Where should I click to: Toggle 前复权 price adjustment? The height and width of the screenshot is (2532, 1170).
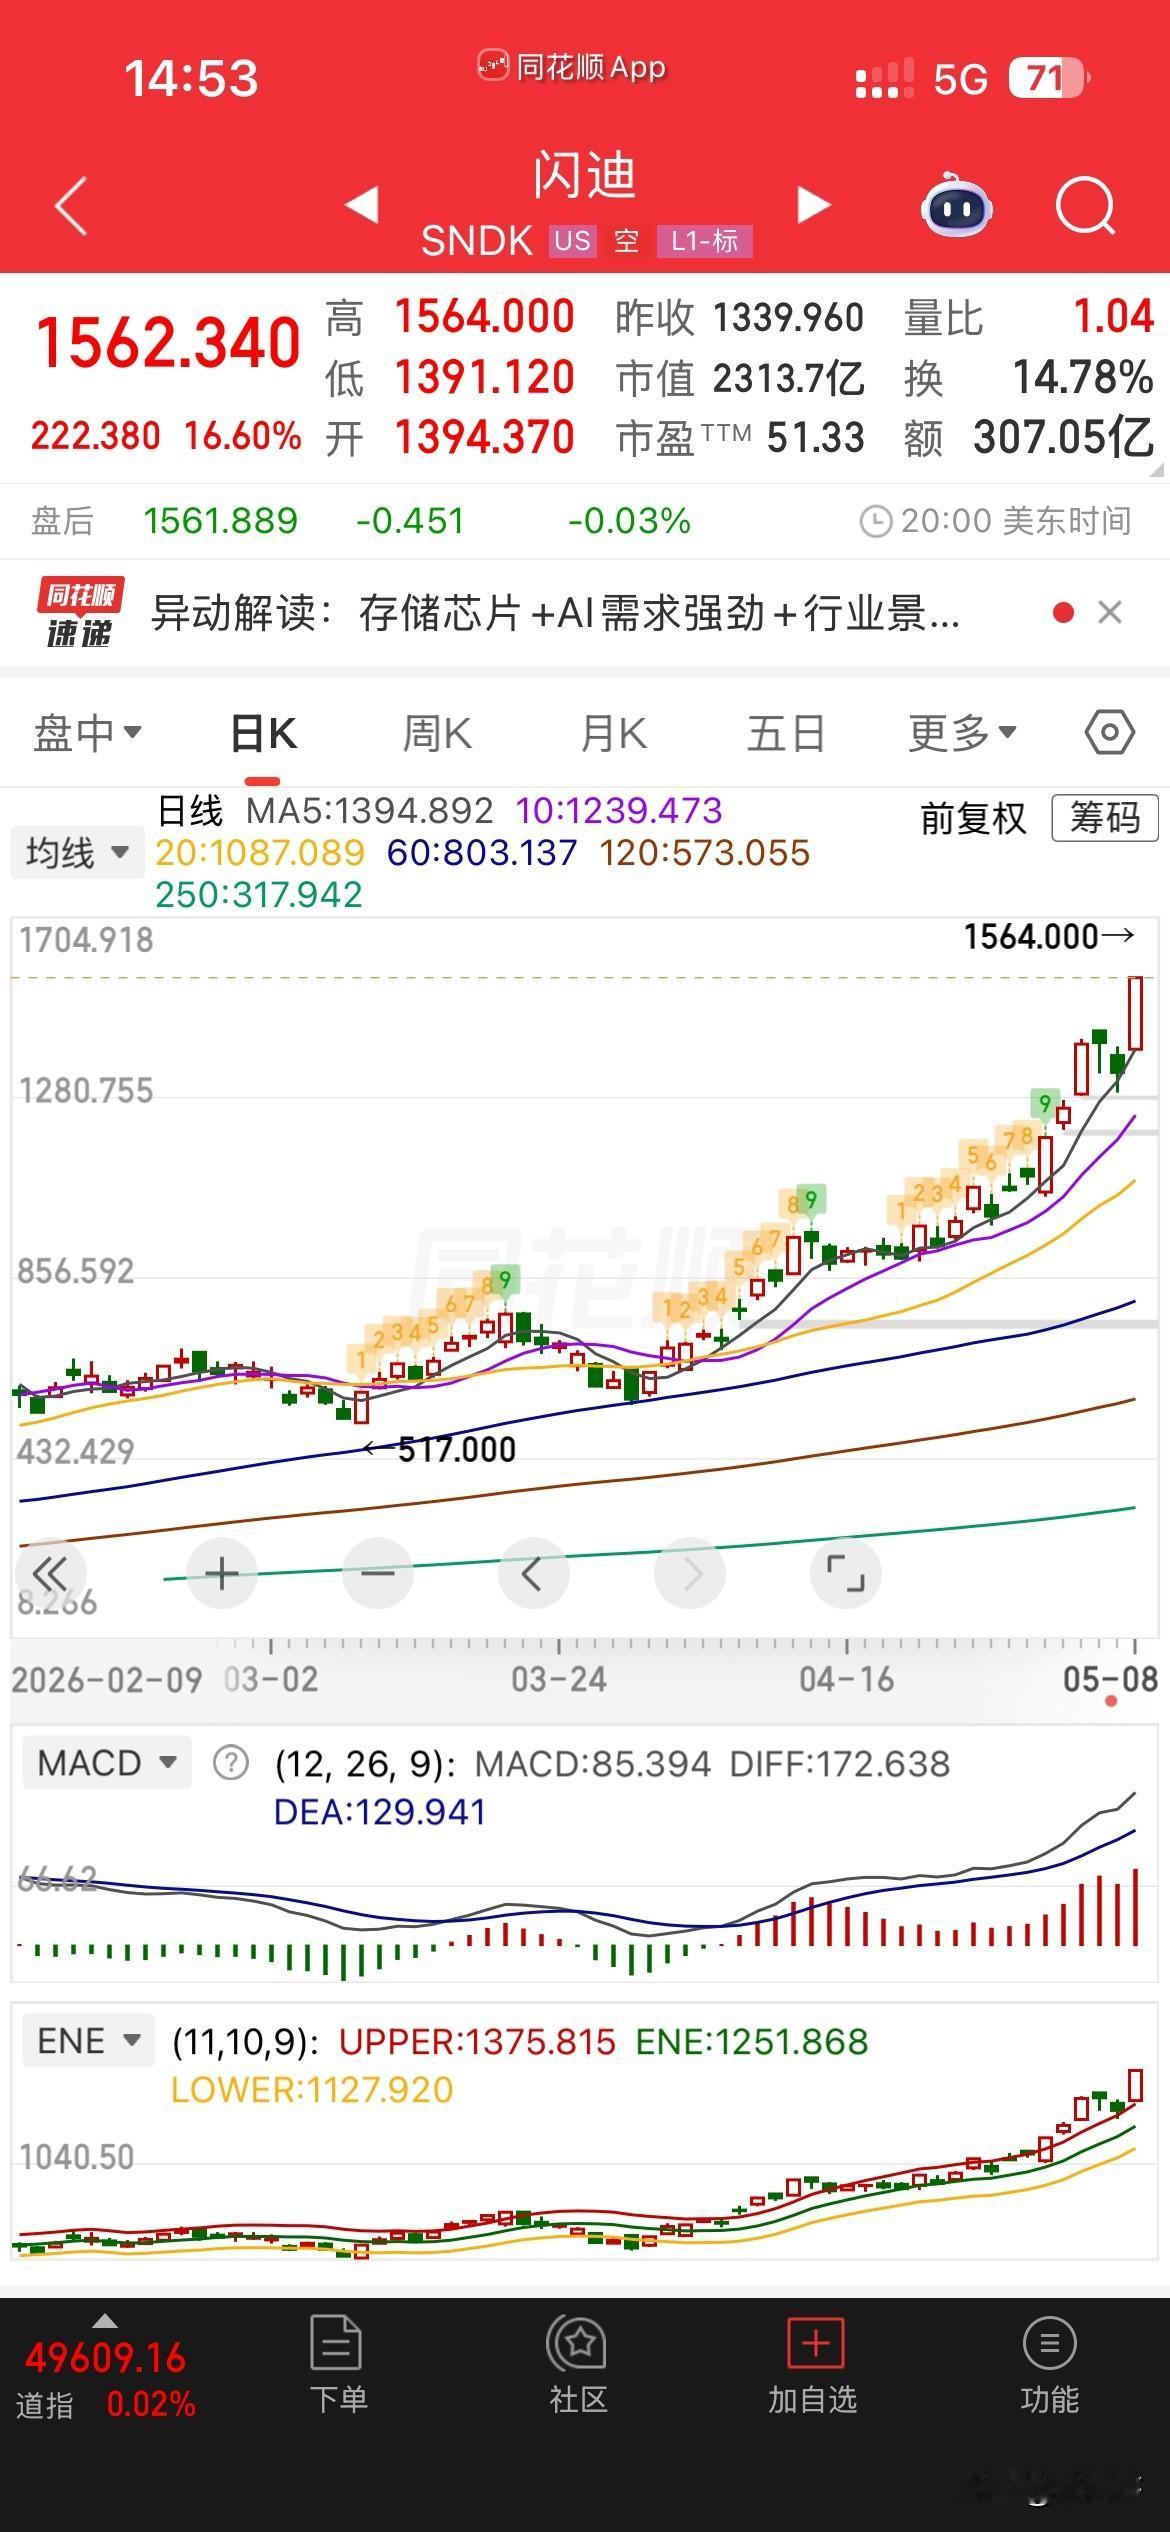[973, 818]
